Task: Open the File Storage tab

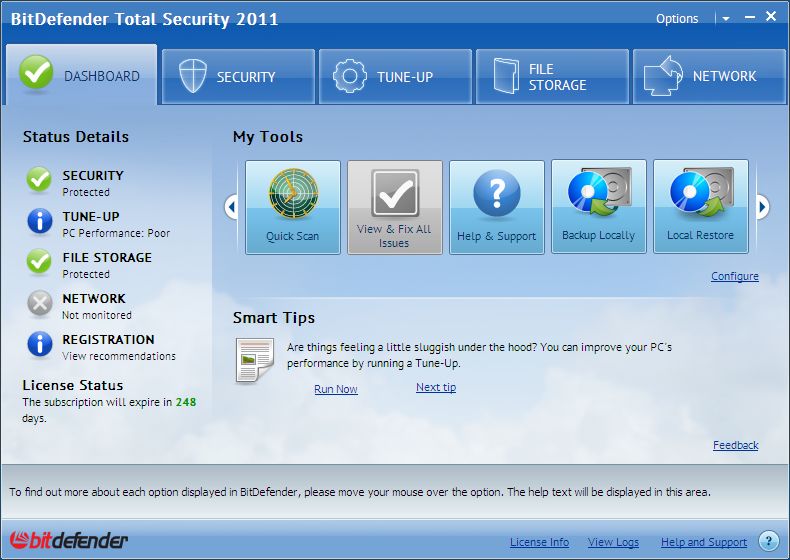Action: click(x=552, y=77)
